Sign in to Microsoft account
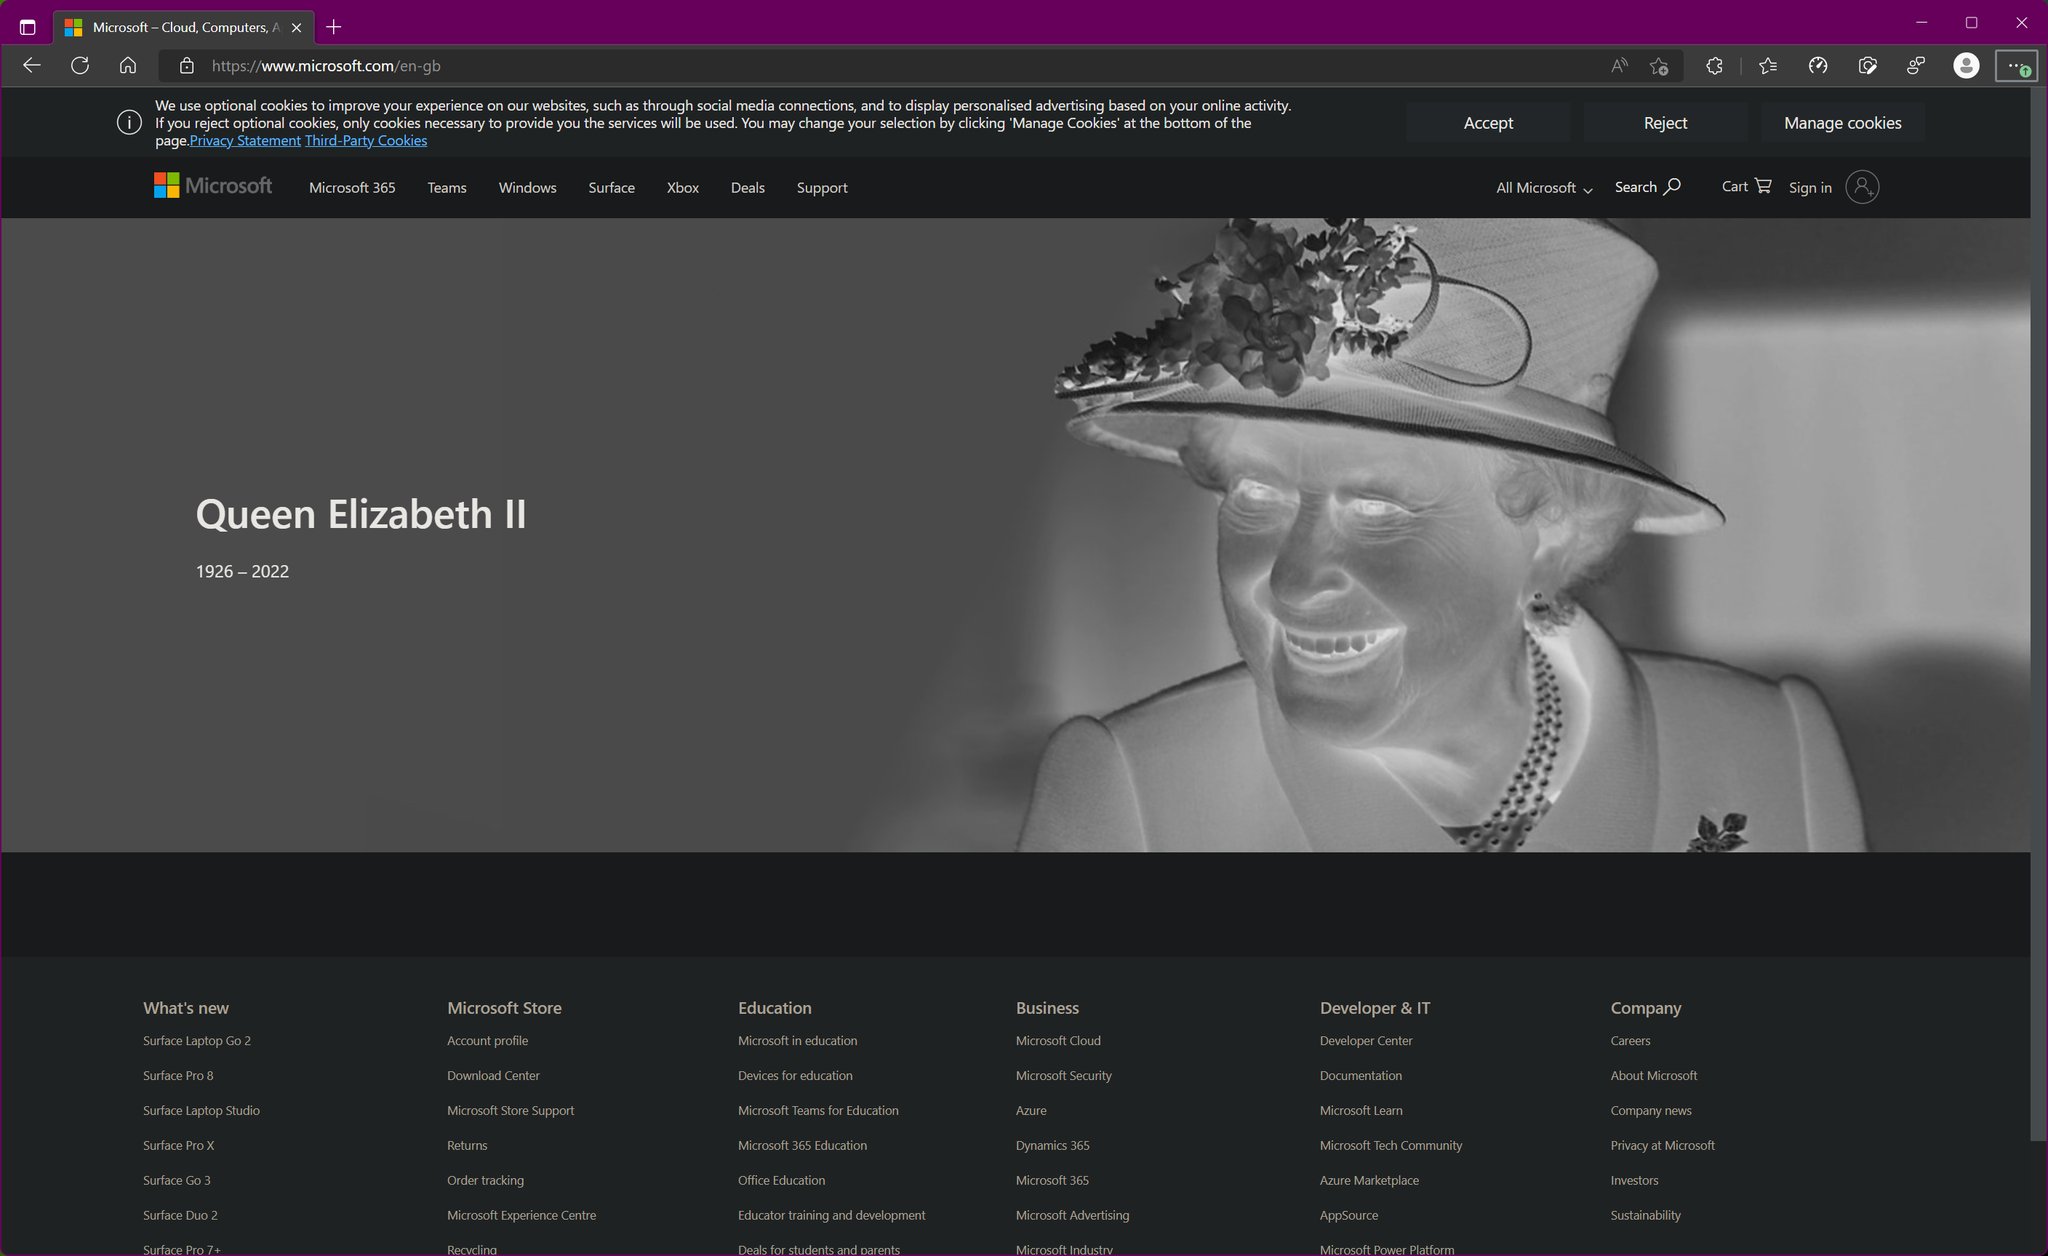Viewport: 2048px width, 1256px height. pyautogui.click(x=1810, y=187)
